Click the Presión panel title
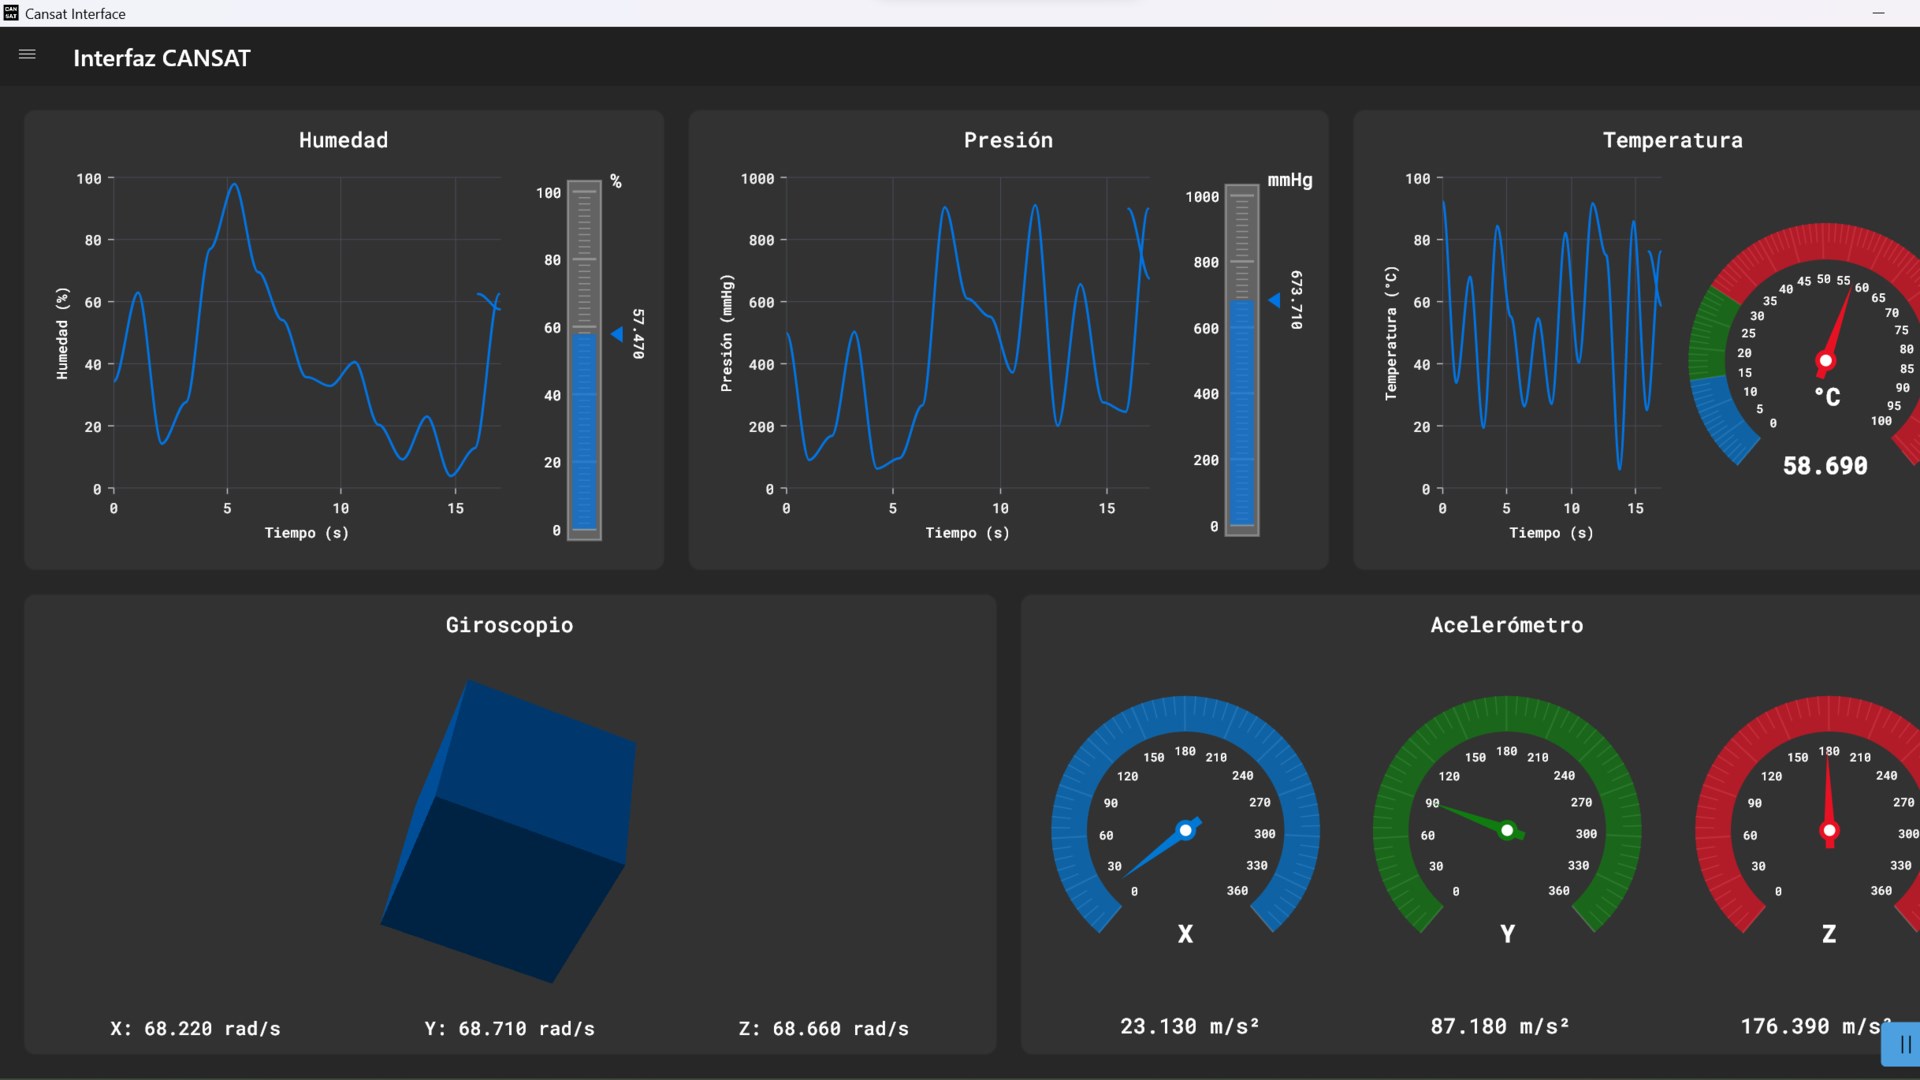 1008,140
